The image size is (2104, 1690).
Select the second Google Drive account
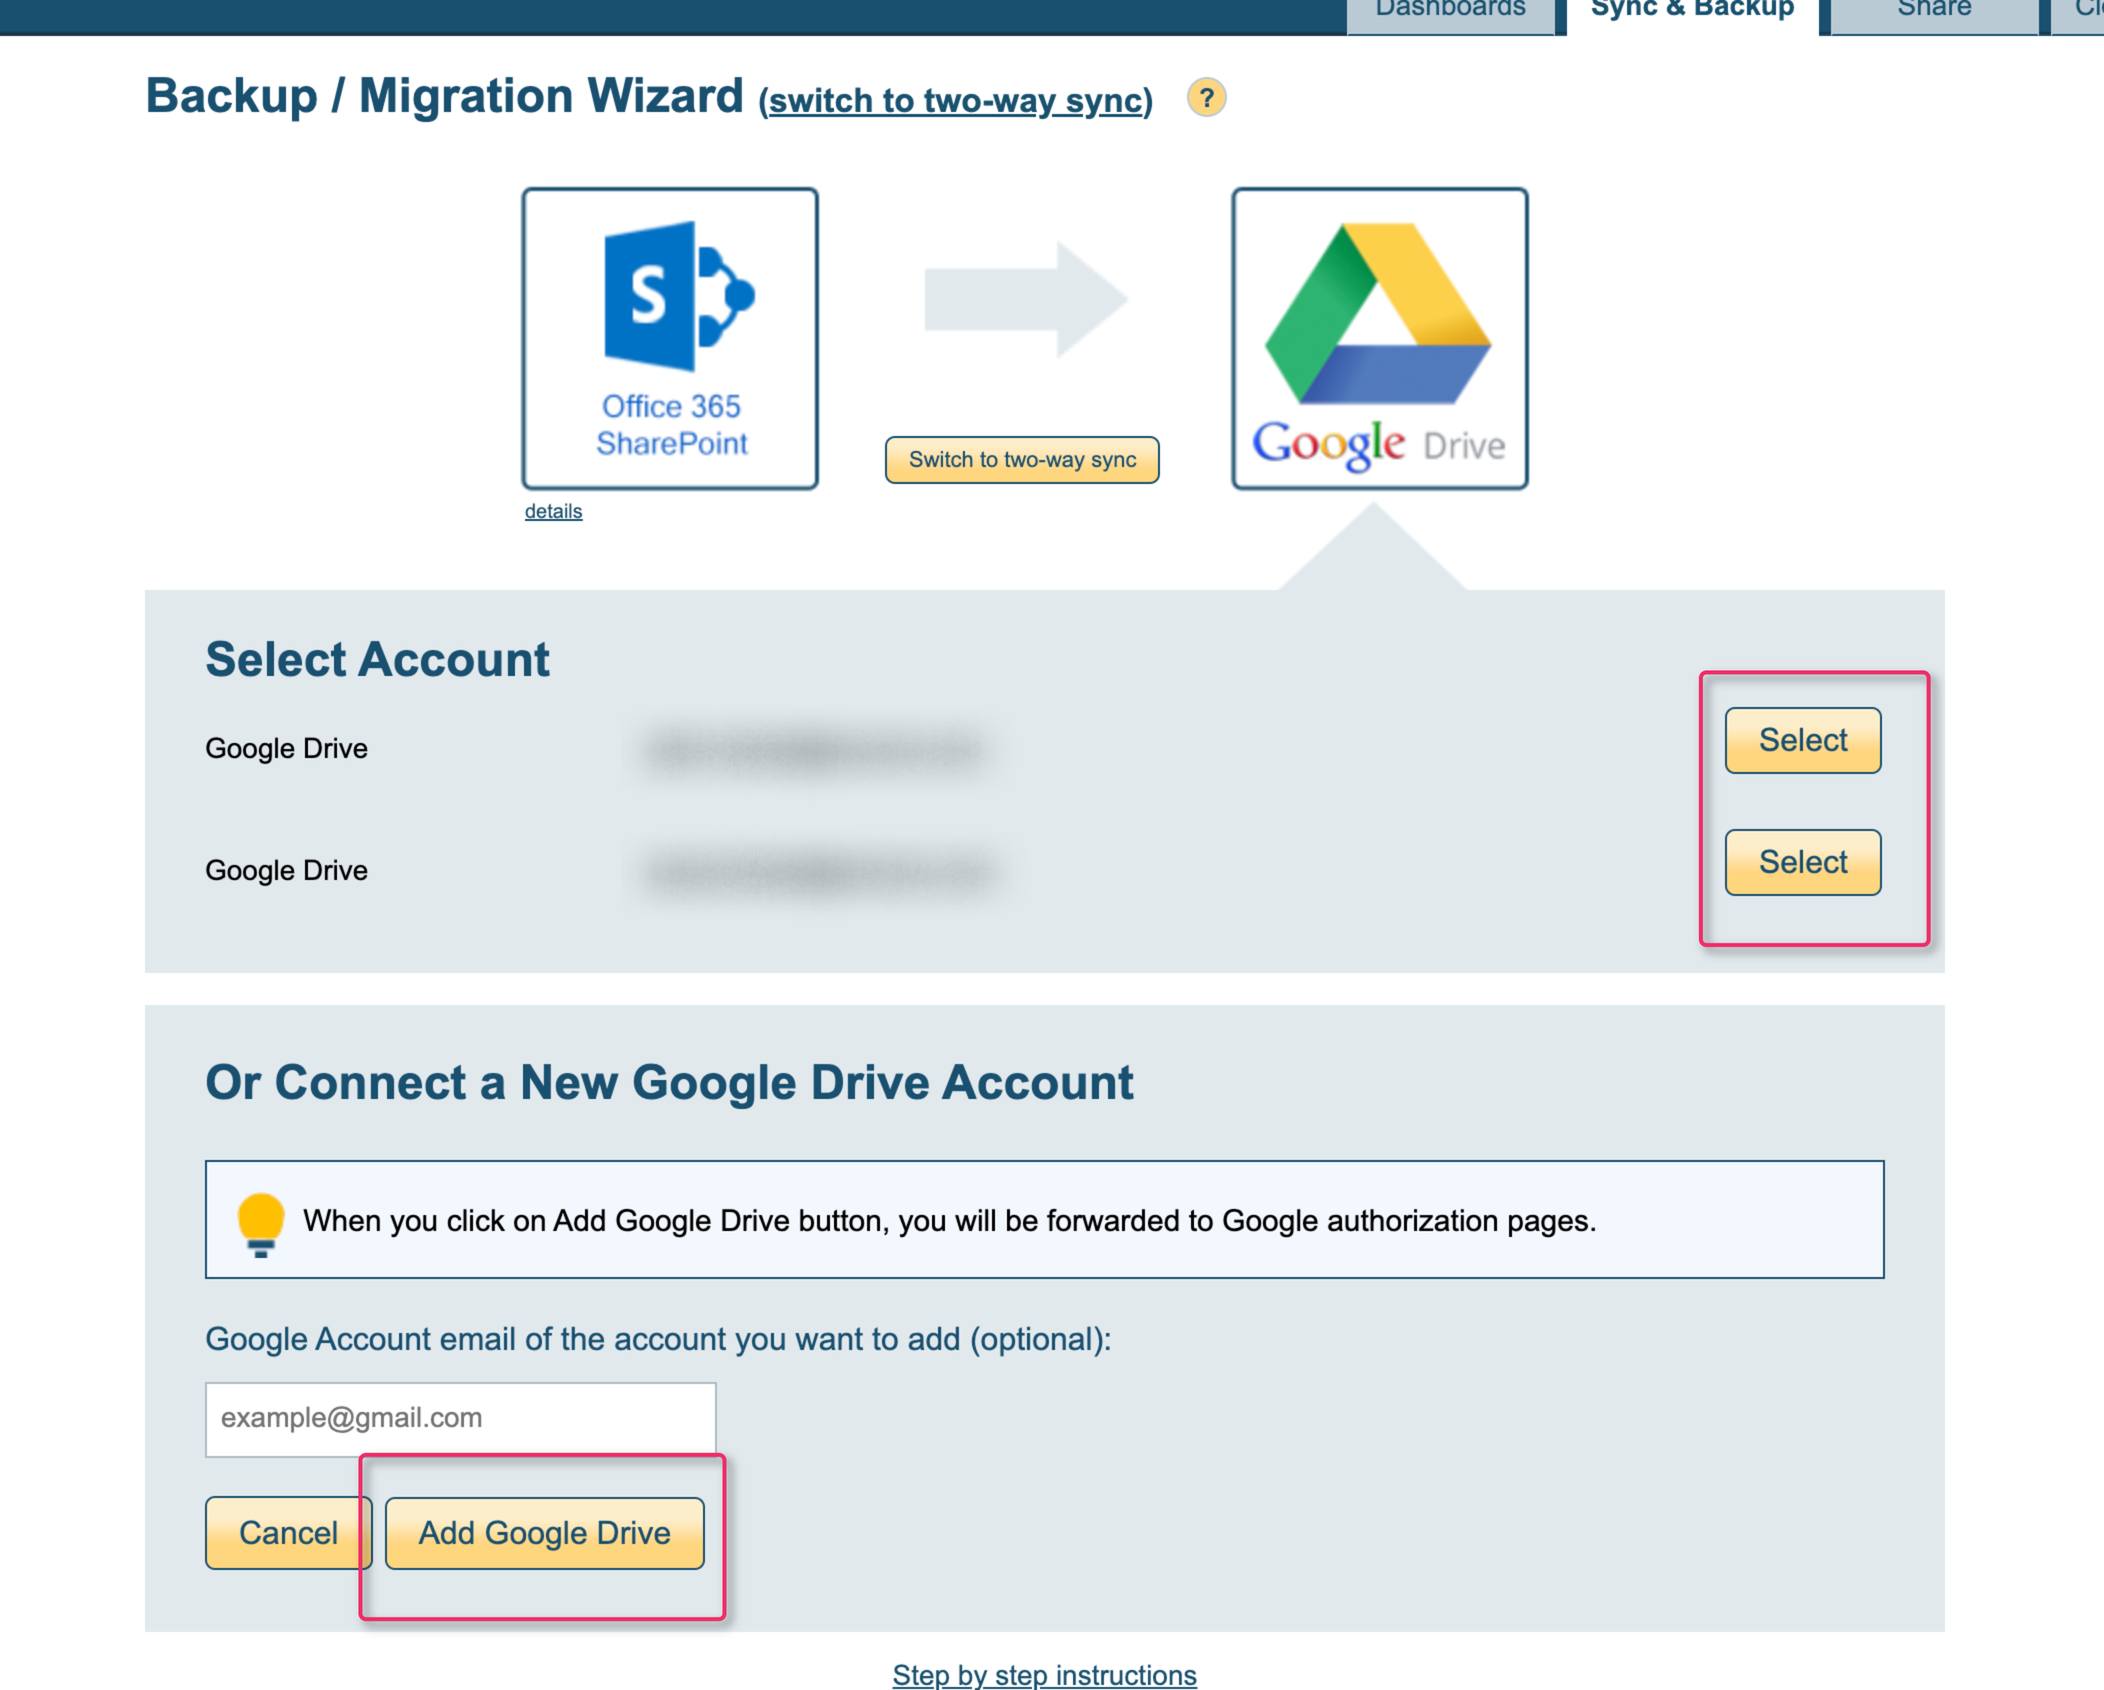coord(1803,862)
